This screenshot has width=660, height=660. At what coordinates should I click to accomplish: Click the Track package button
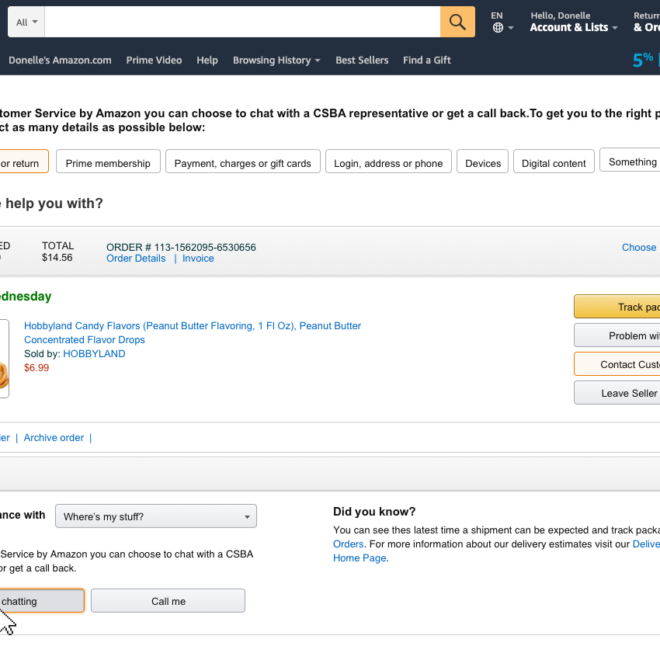(x=617, y=306)
